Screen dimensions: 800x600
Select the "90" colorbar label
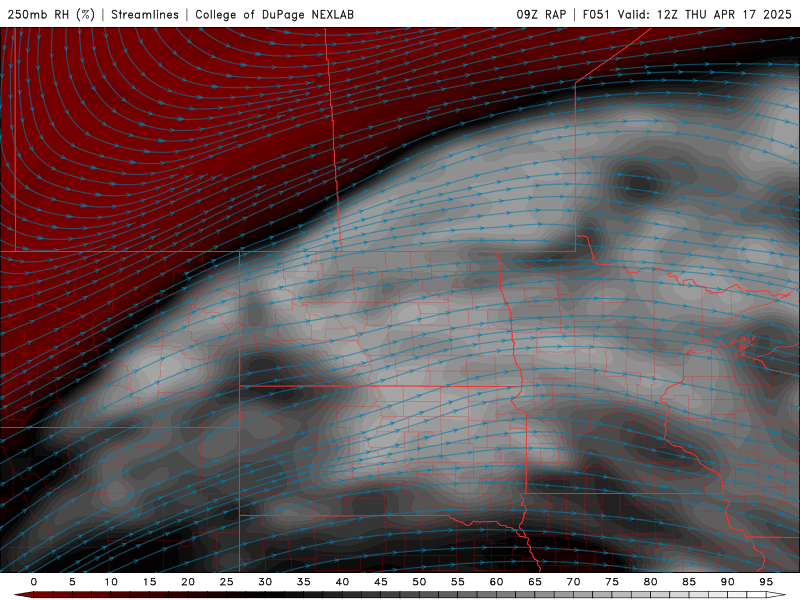tap(727, 582)
